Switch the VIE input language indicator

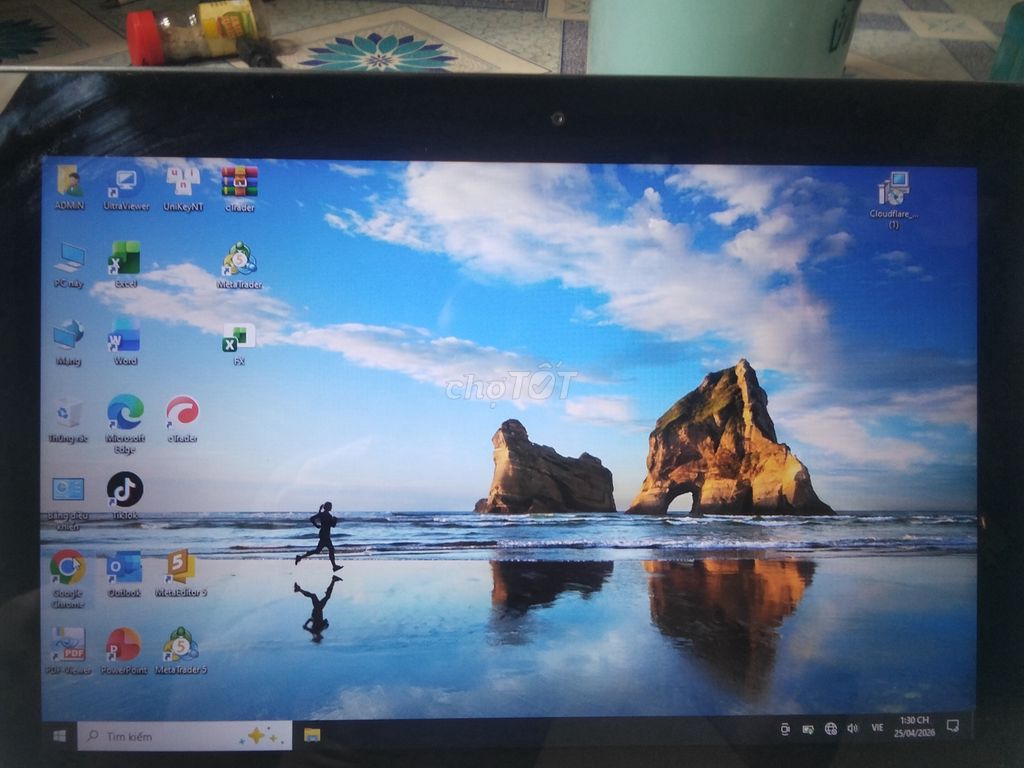tap(877, 728)
